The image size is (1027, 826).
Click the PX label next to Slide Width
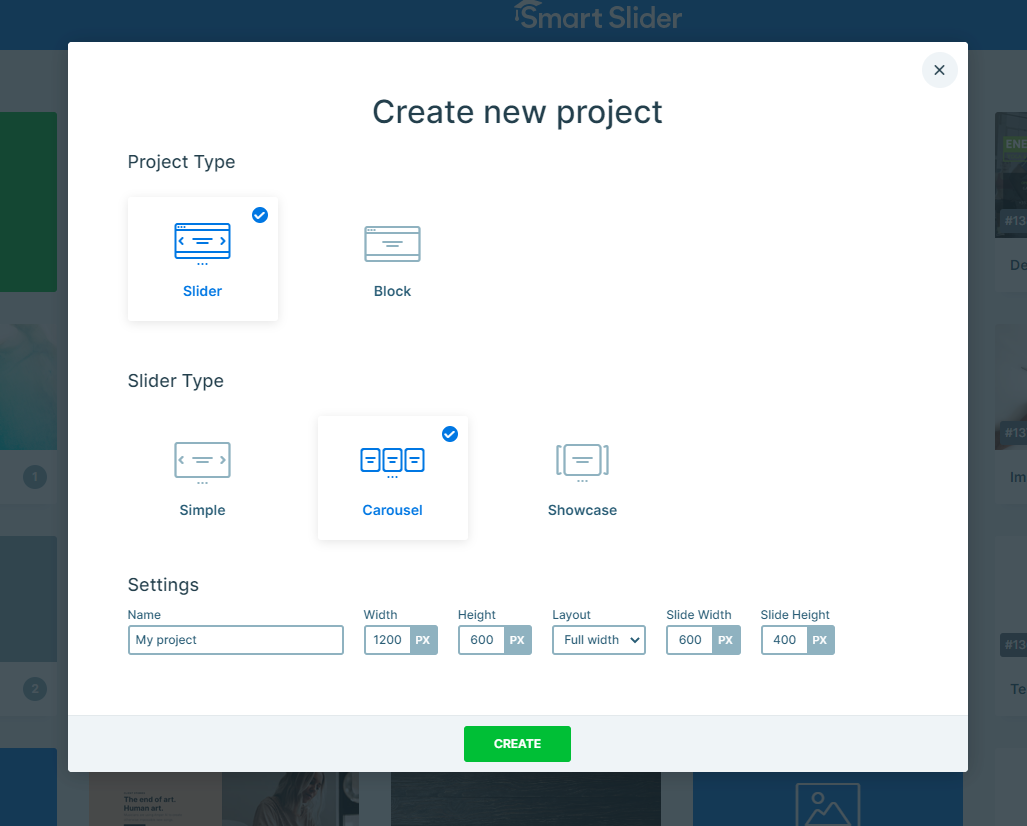[x=728, y=640]
